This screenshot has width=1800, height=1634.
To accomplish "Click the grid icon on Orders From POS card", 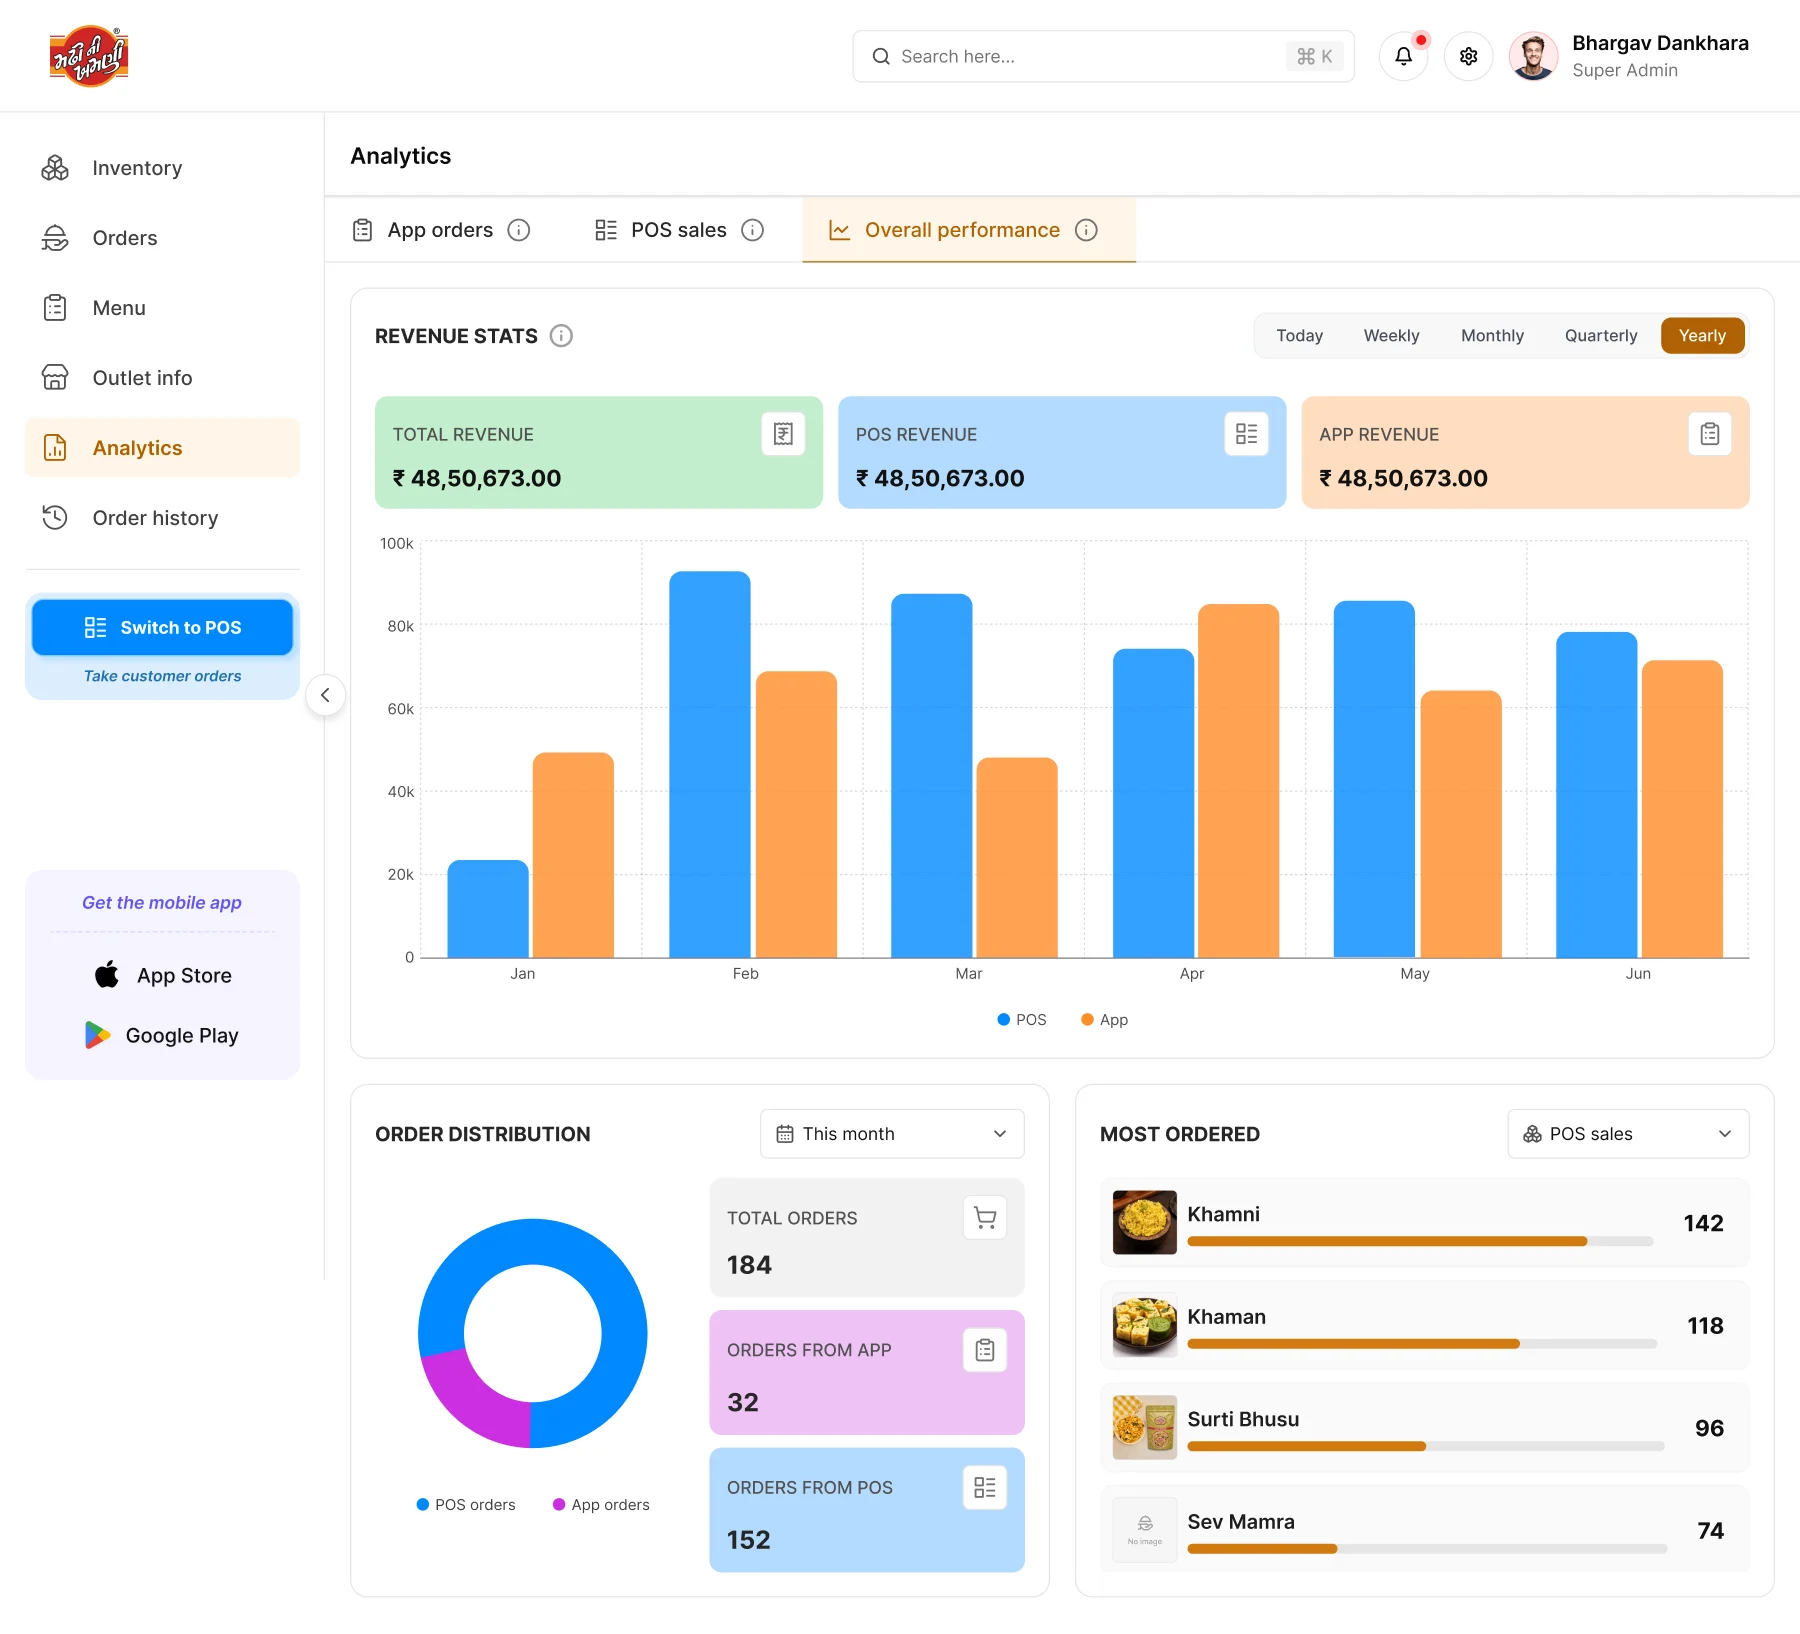I will click(x=985, y=1488).
